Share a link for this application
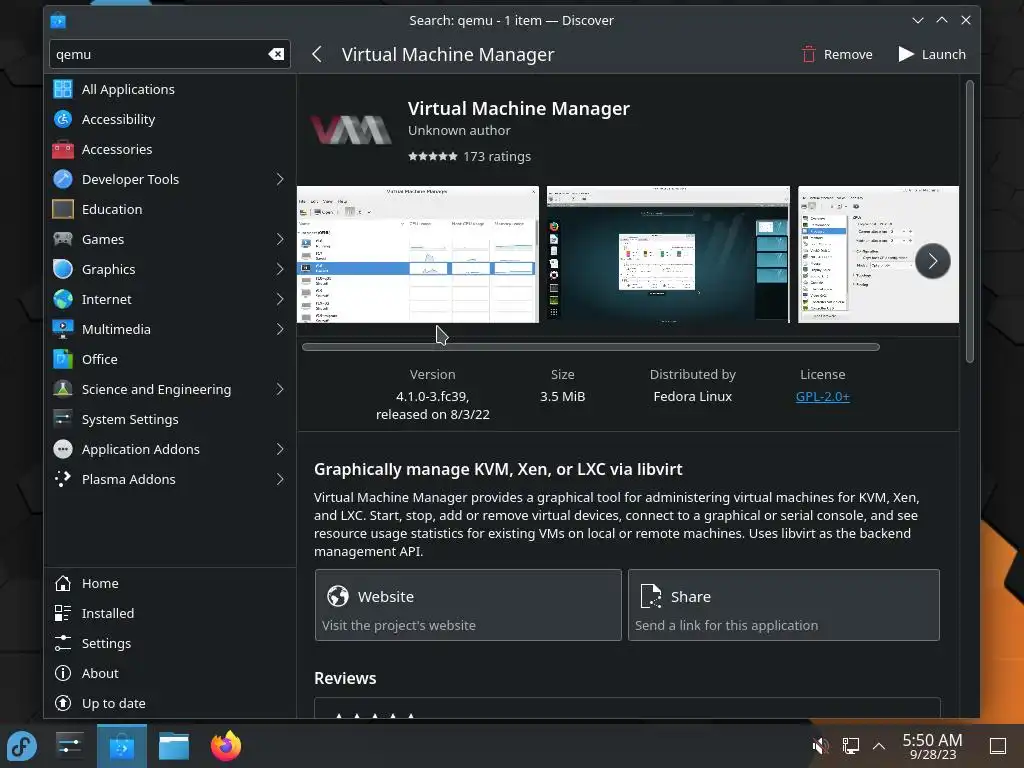Image resolution: width=1024 pixels, height=768 pixels. pyautogui.click(x=784, y=605)
